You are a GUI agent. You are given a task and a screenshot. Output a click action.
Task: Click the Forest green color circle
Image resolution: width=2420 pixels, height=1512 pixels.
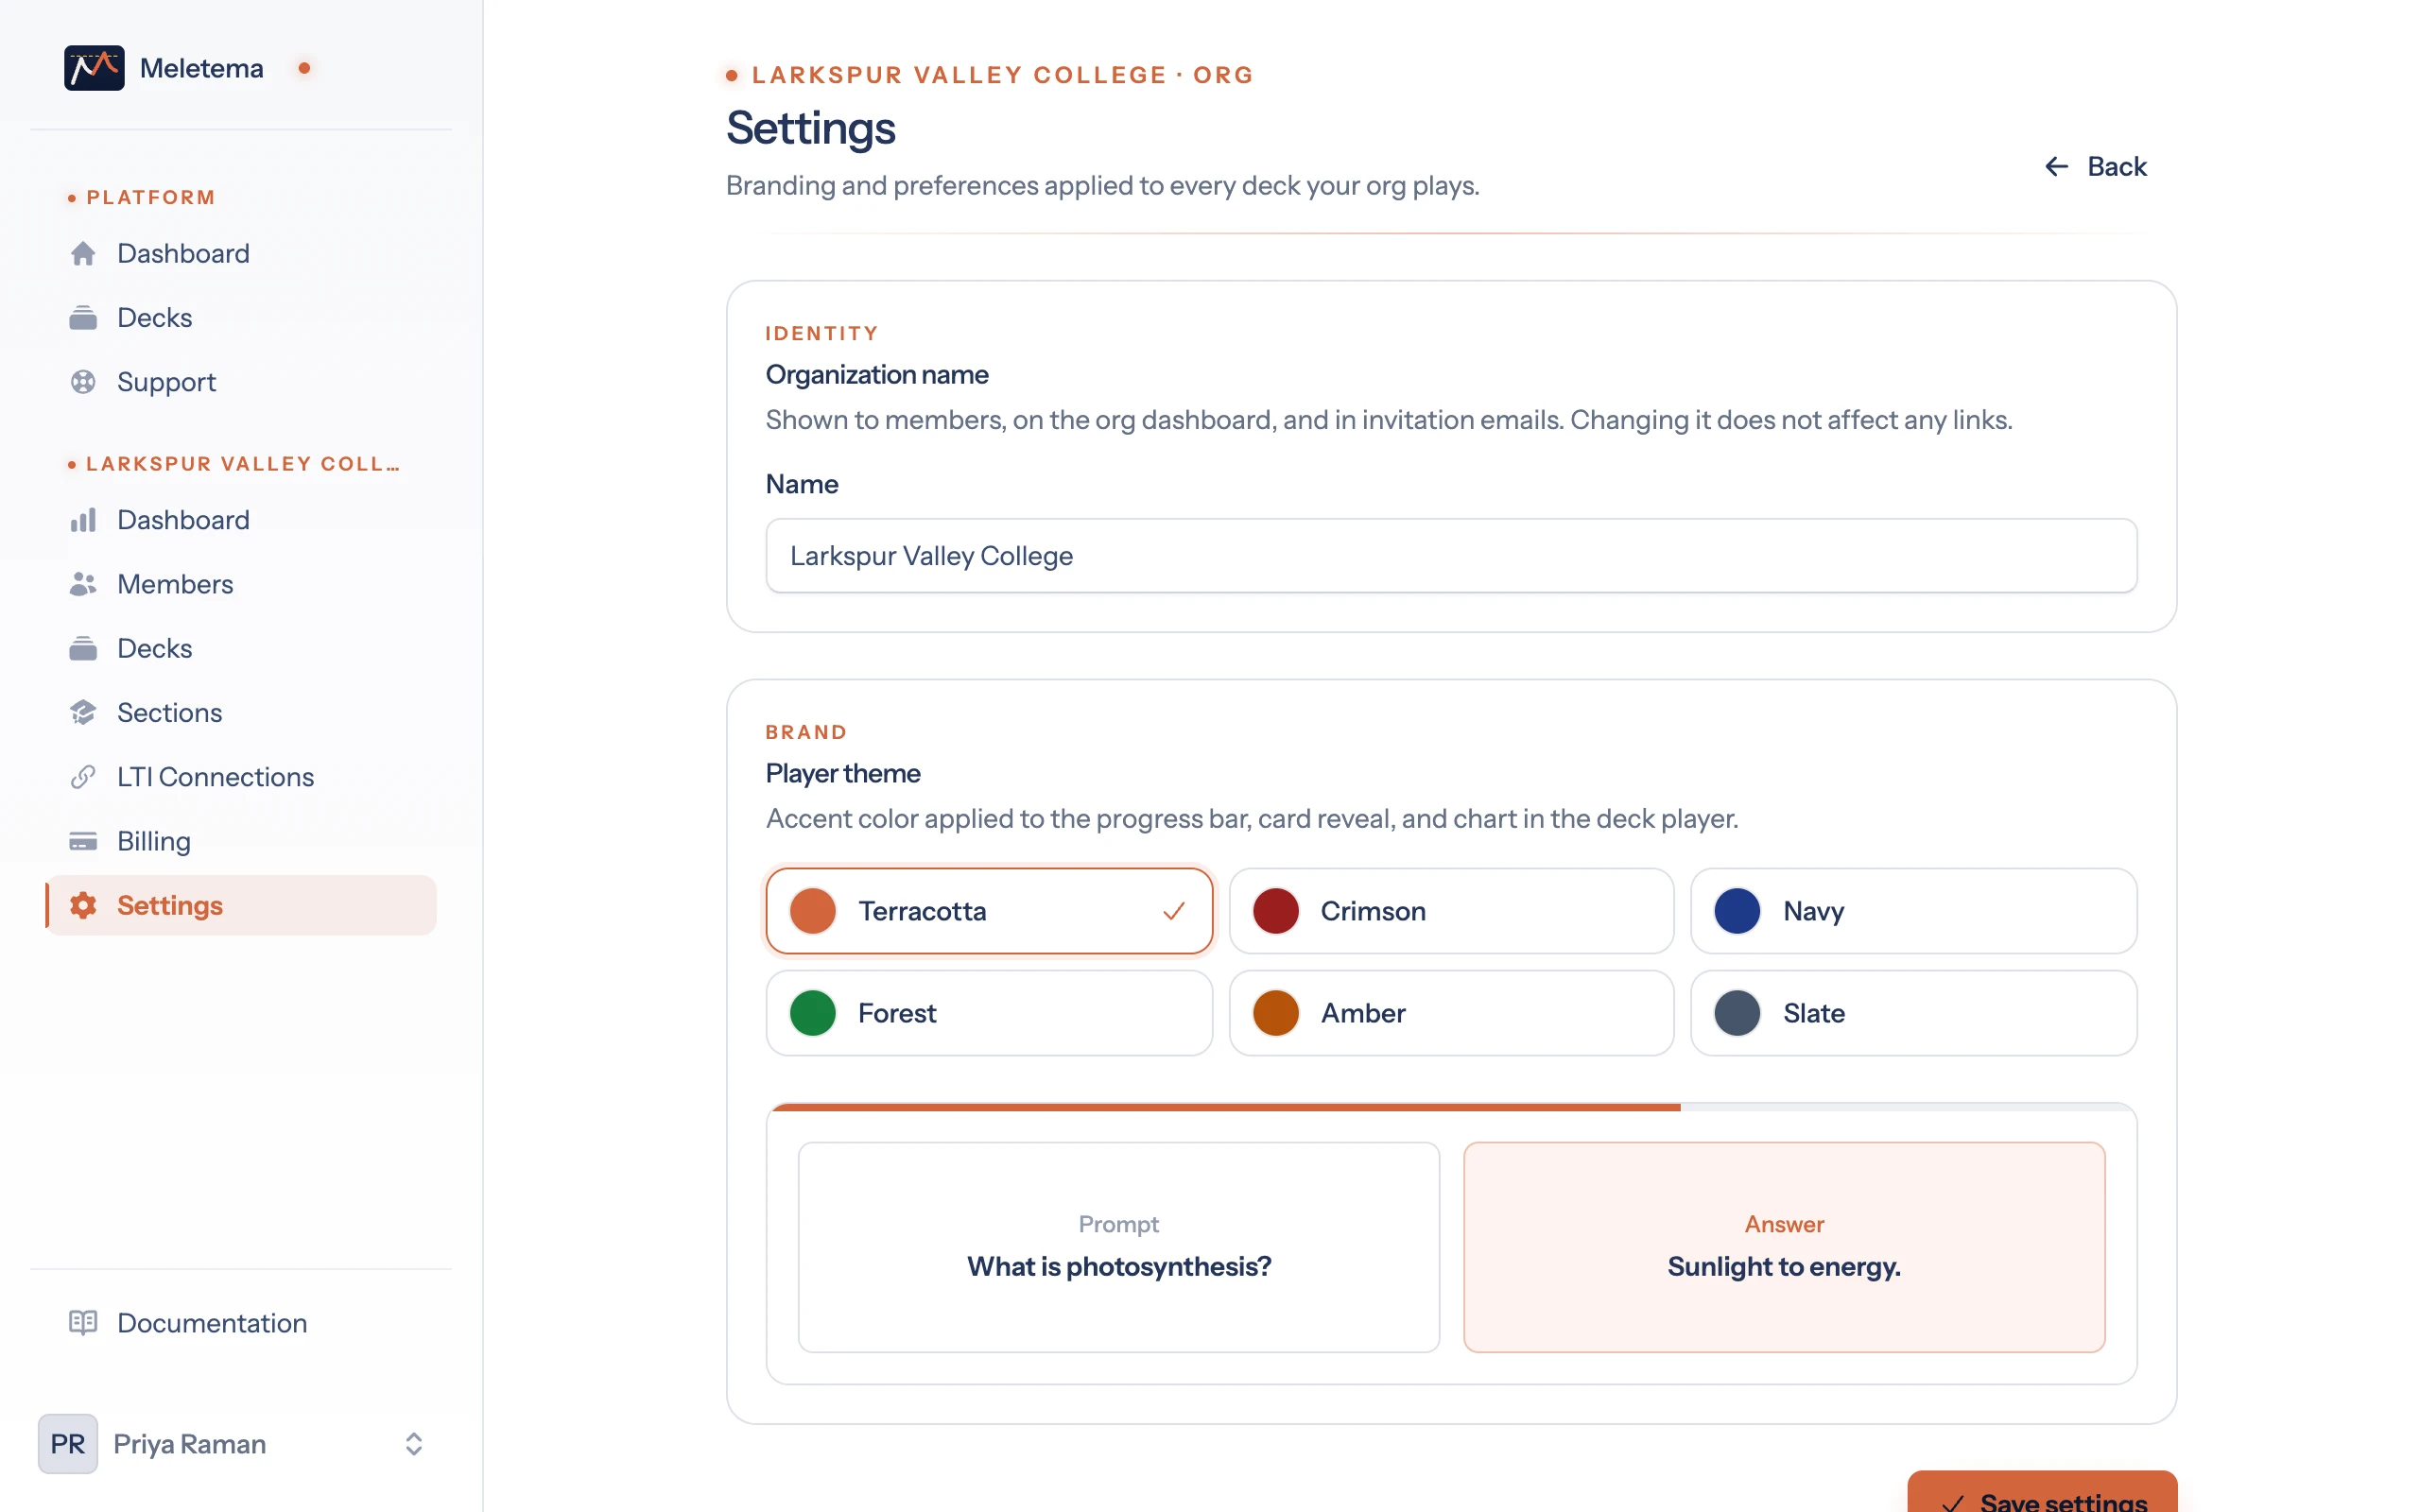pos(813,1013)
